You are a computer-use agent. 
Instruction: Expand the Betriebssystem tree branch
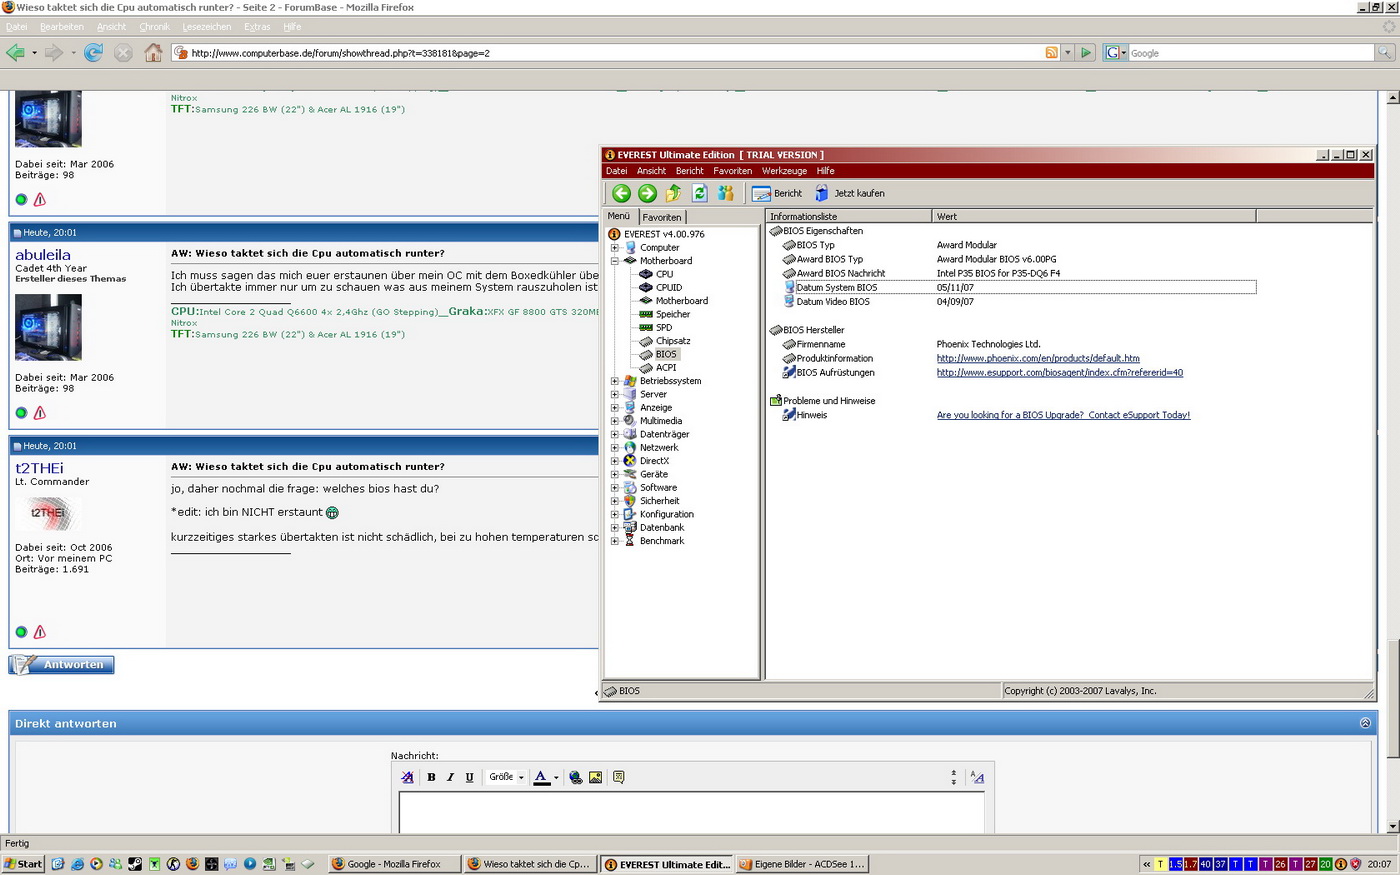tap(614, 381)
